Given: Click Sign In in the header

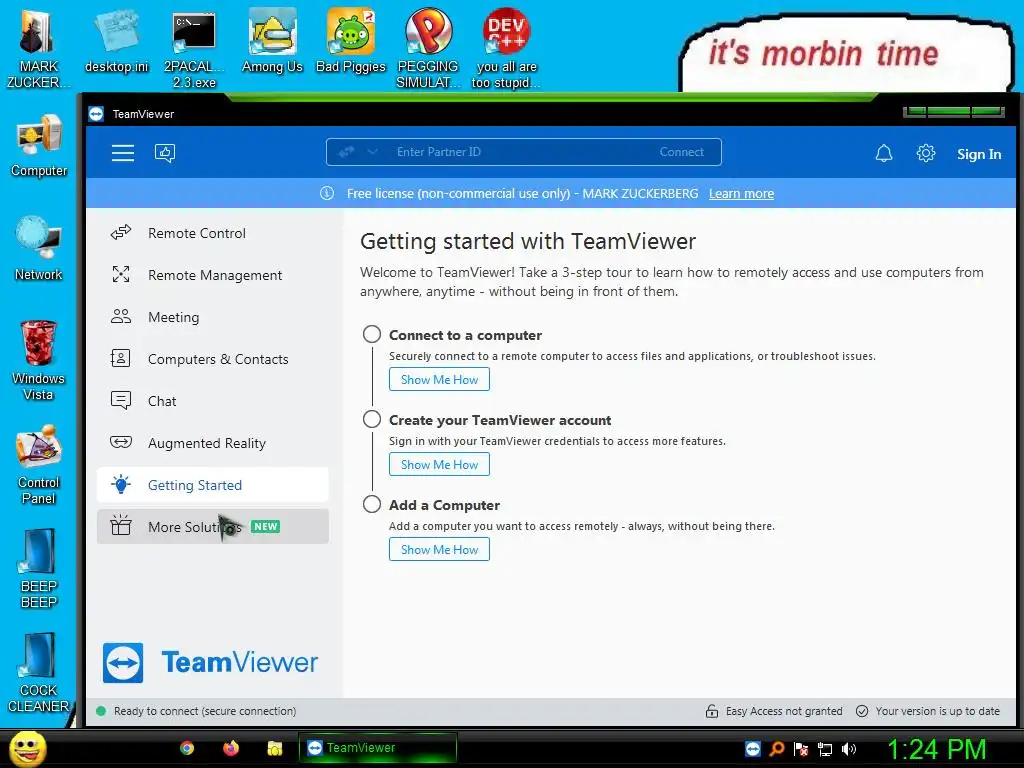Looking at the screenshot, I should 979,154.
